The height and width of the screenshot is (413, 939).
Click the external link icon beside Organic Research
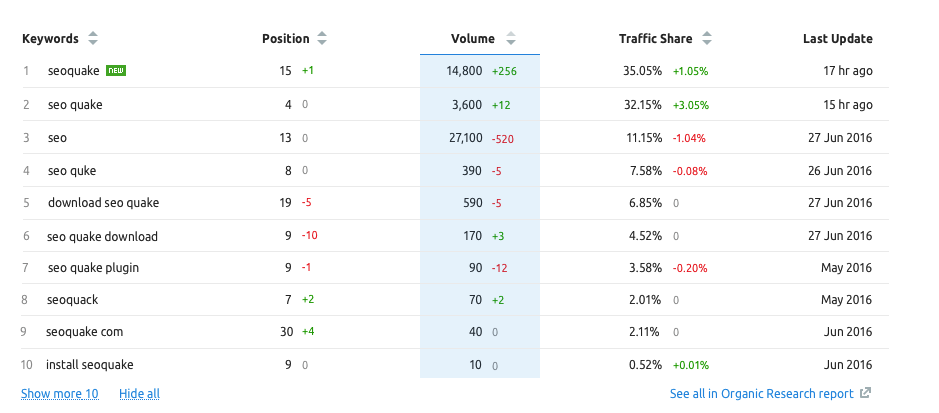pos(865,394)
